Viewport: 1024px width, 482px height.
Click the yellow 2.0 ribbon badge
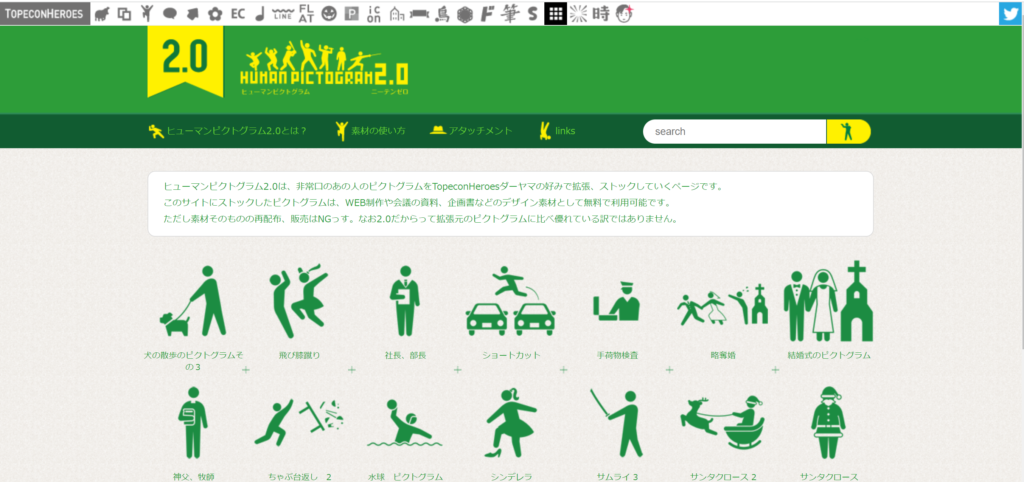pos(185,61)
